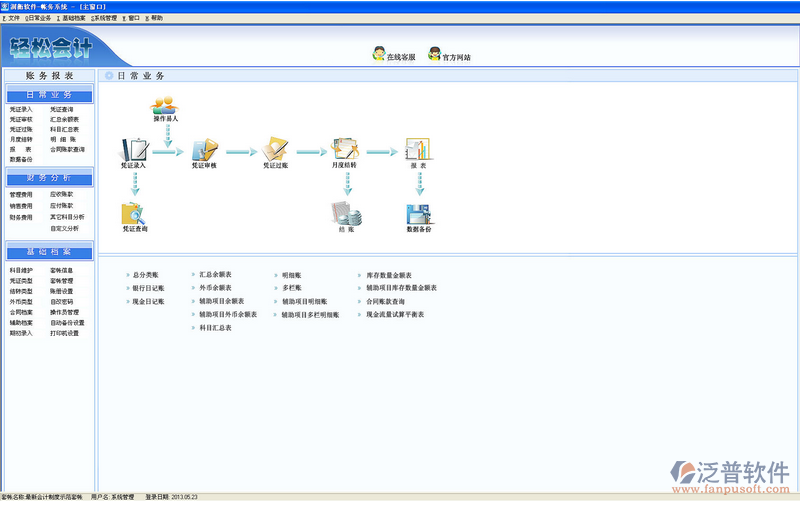Click the 凭证查询 voucher query icon

click(x=134, y=214)
